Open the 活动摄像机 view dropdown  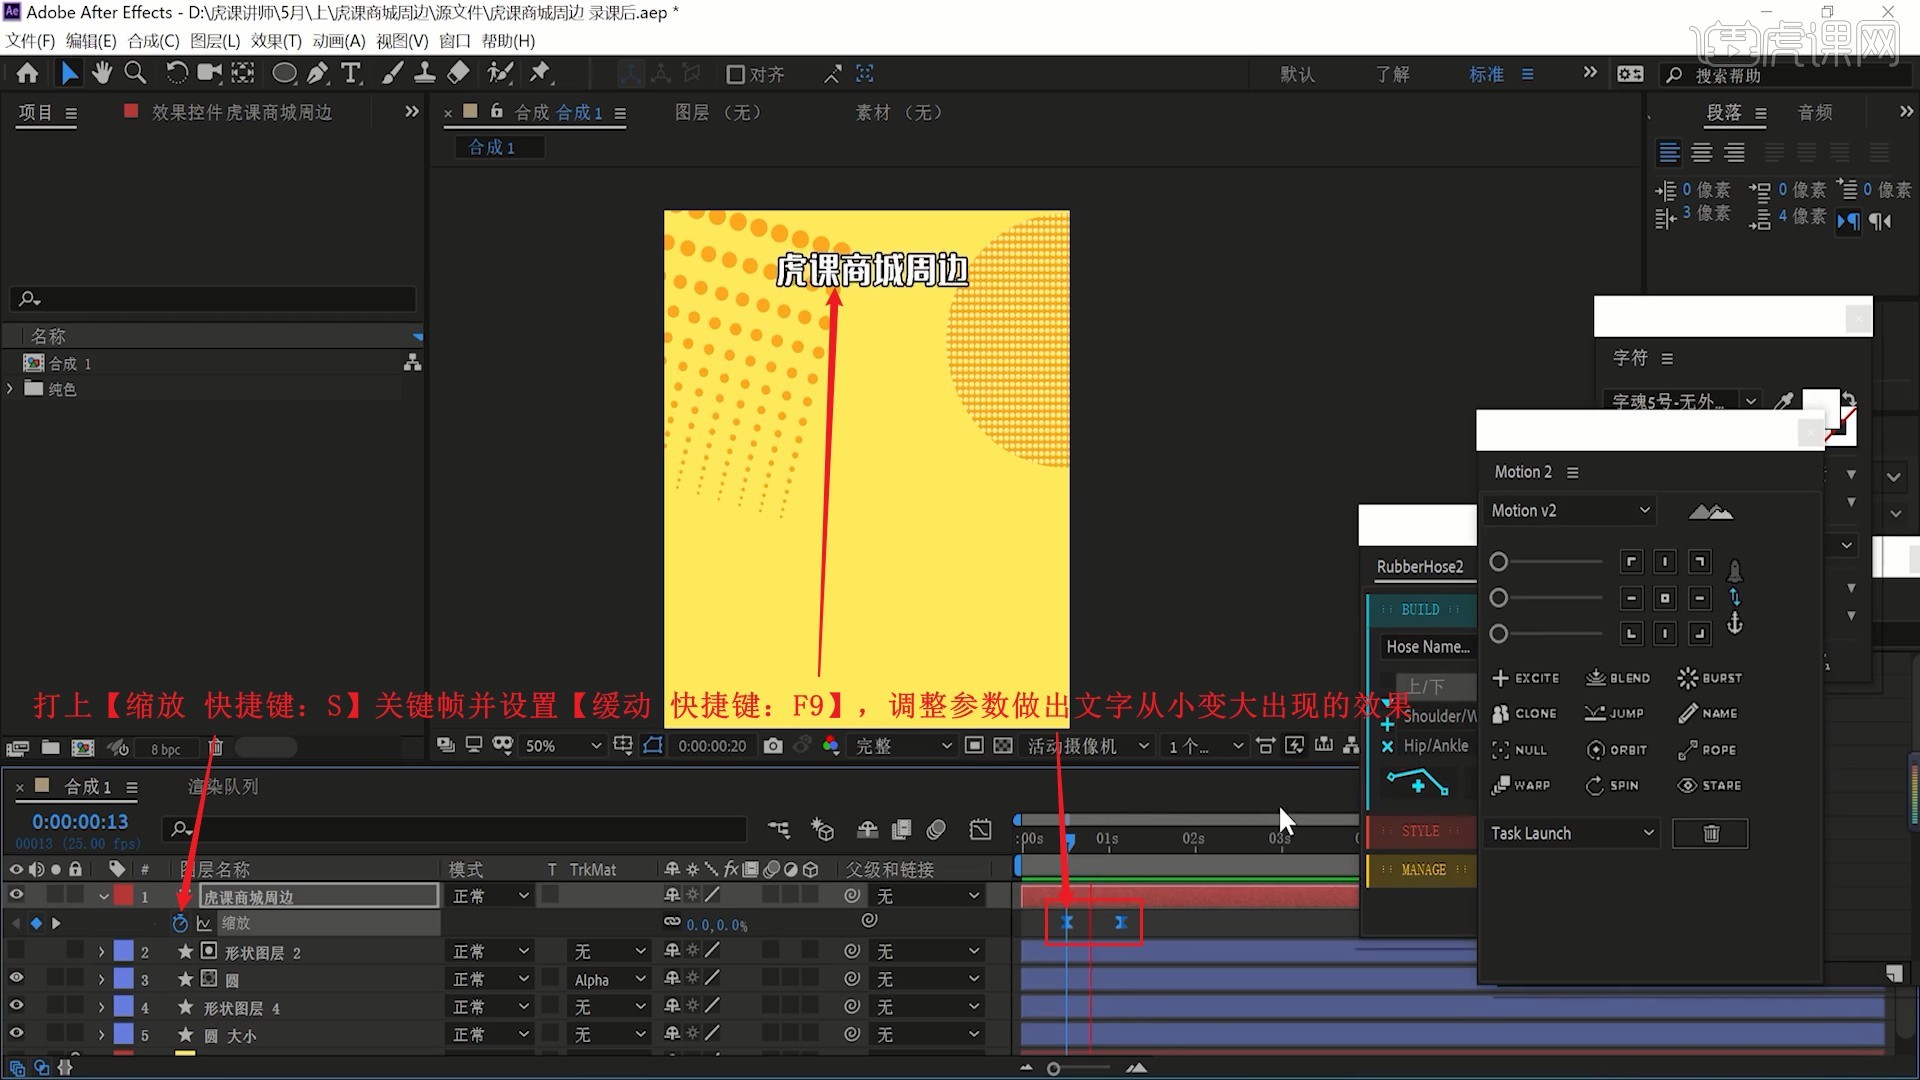(1088, 746)
